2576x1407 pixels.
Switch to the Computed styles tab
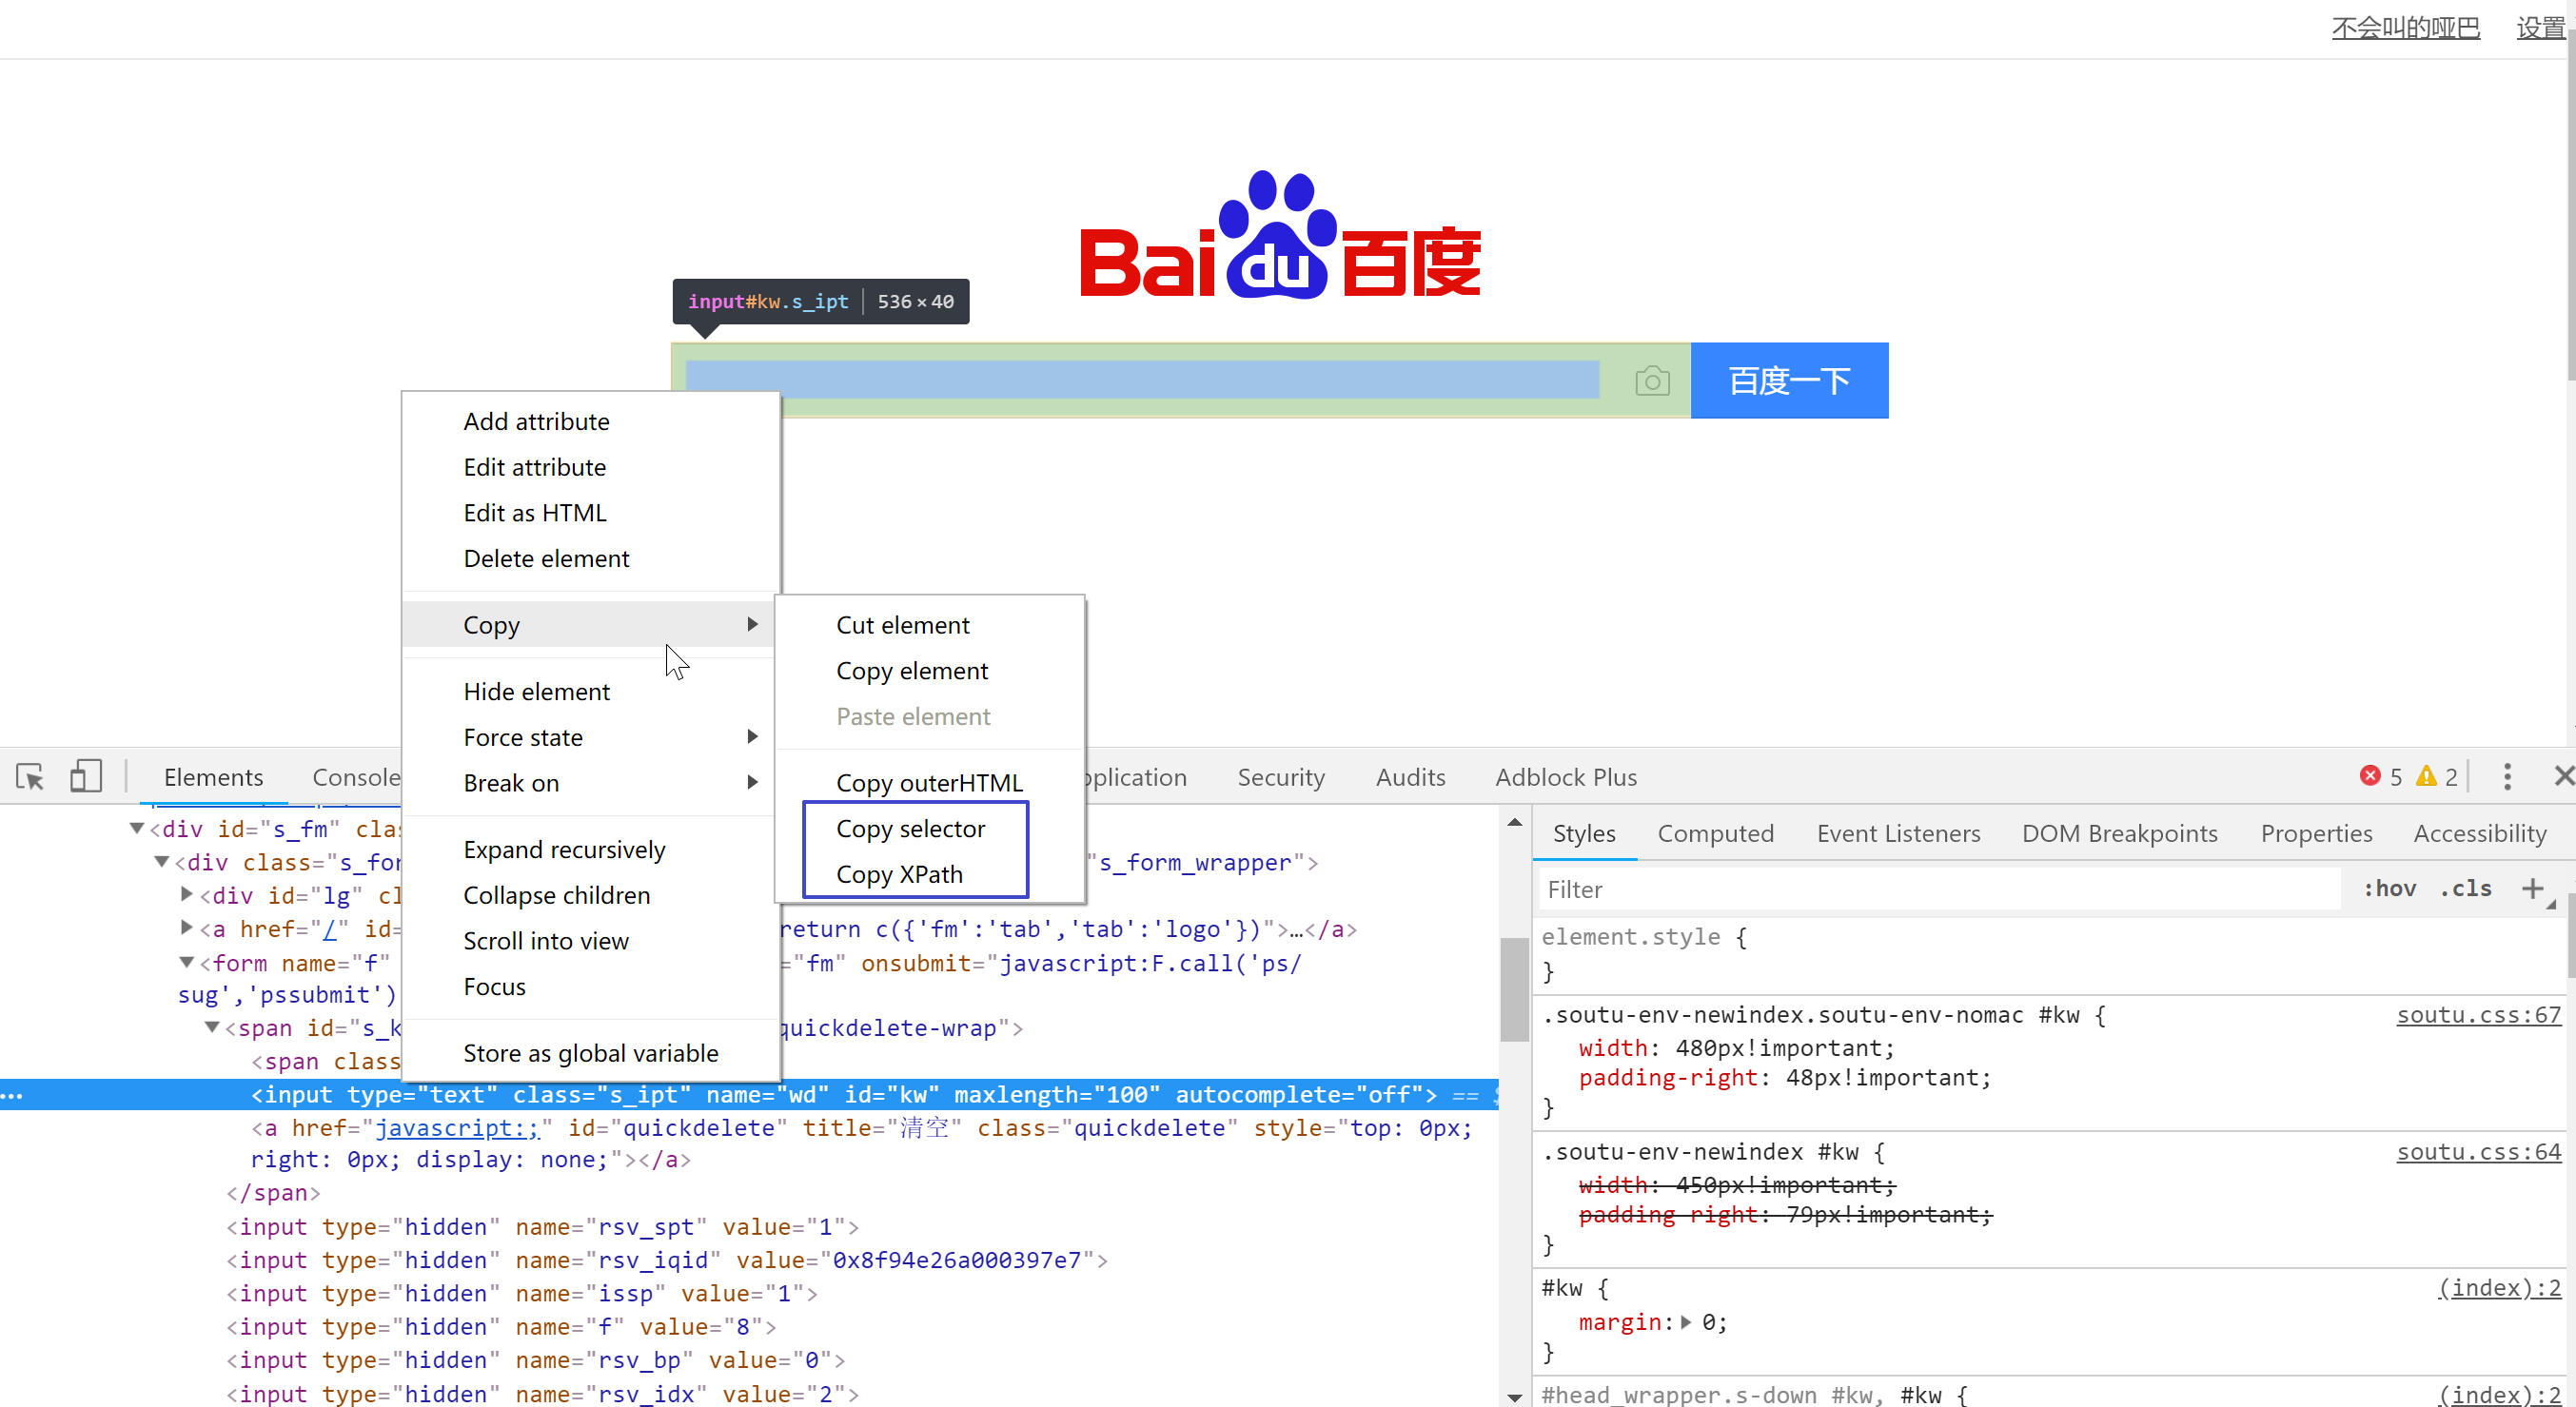tap(1715, 833)
